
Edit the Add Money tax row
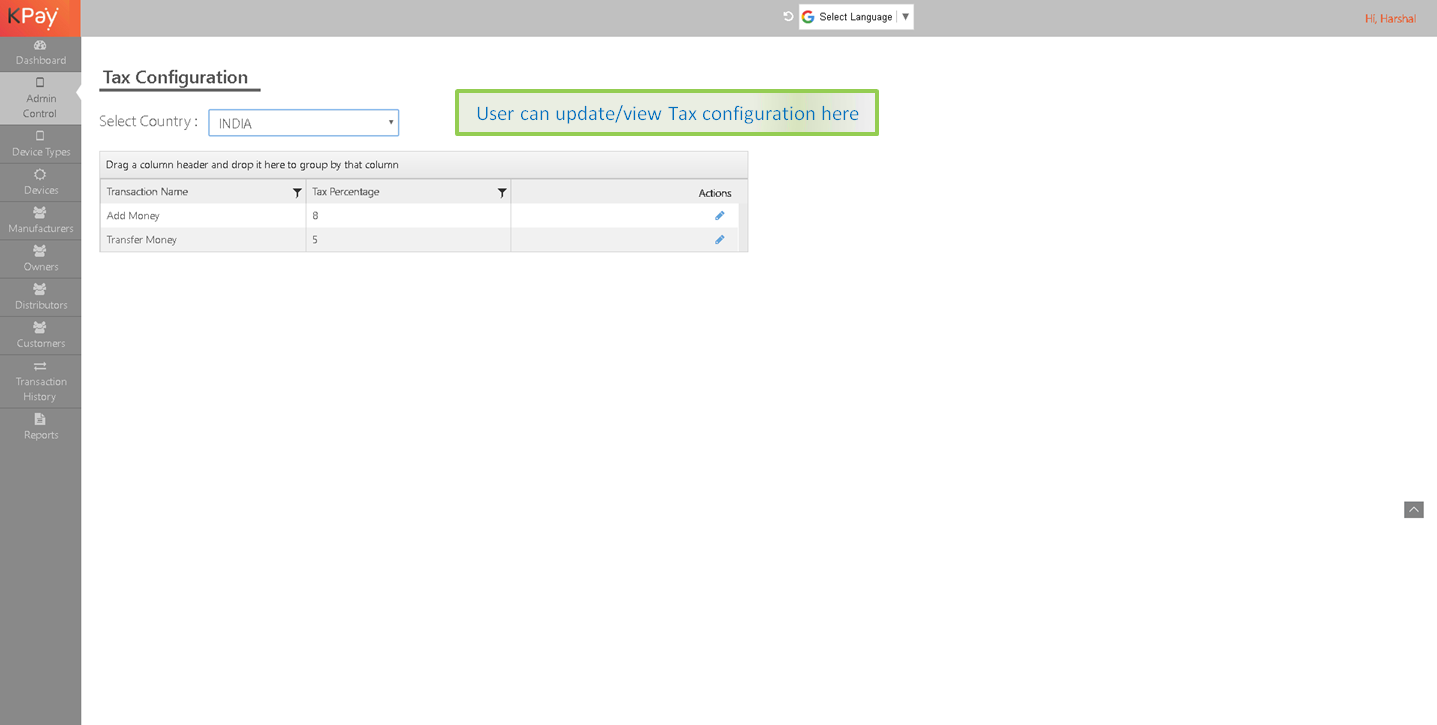coord(719,216)
